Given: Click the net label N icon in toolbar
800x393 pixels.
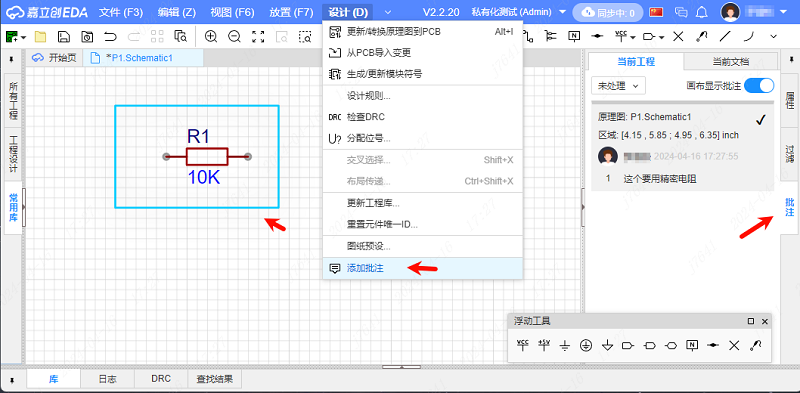Looking at the screenshot, I should [574, 36].
